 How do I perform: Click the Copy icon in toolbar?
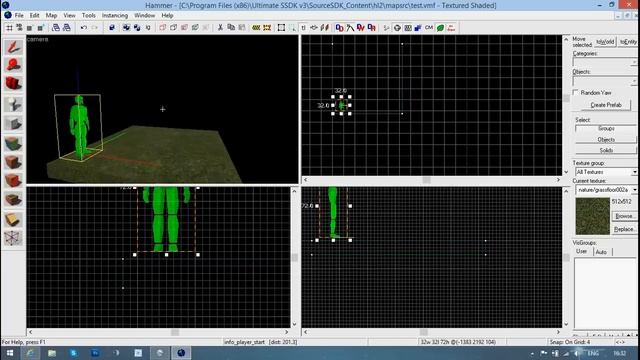(x=231, y=28)
